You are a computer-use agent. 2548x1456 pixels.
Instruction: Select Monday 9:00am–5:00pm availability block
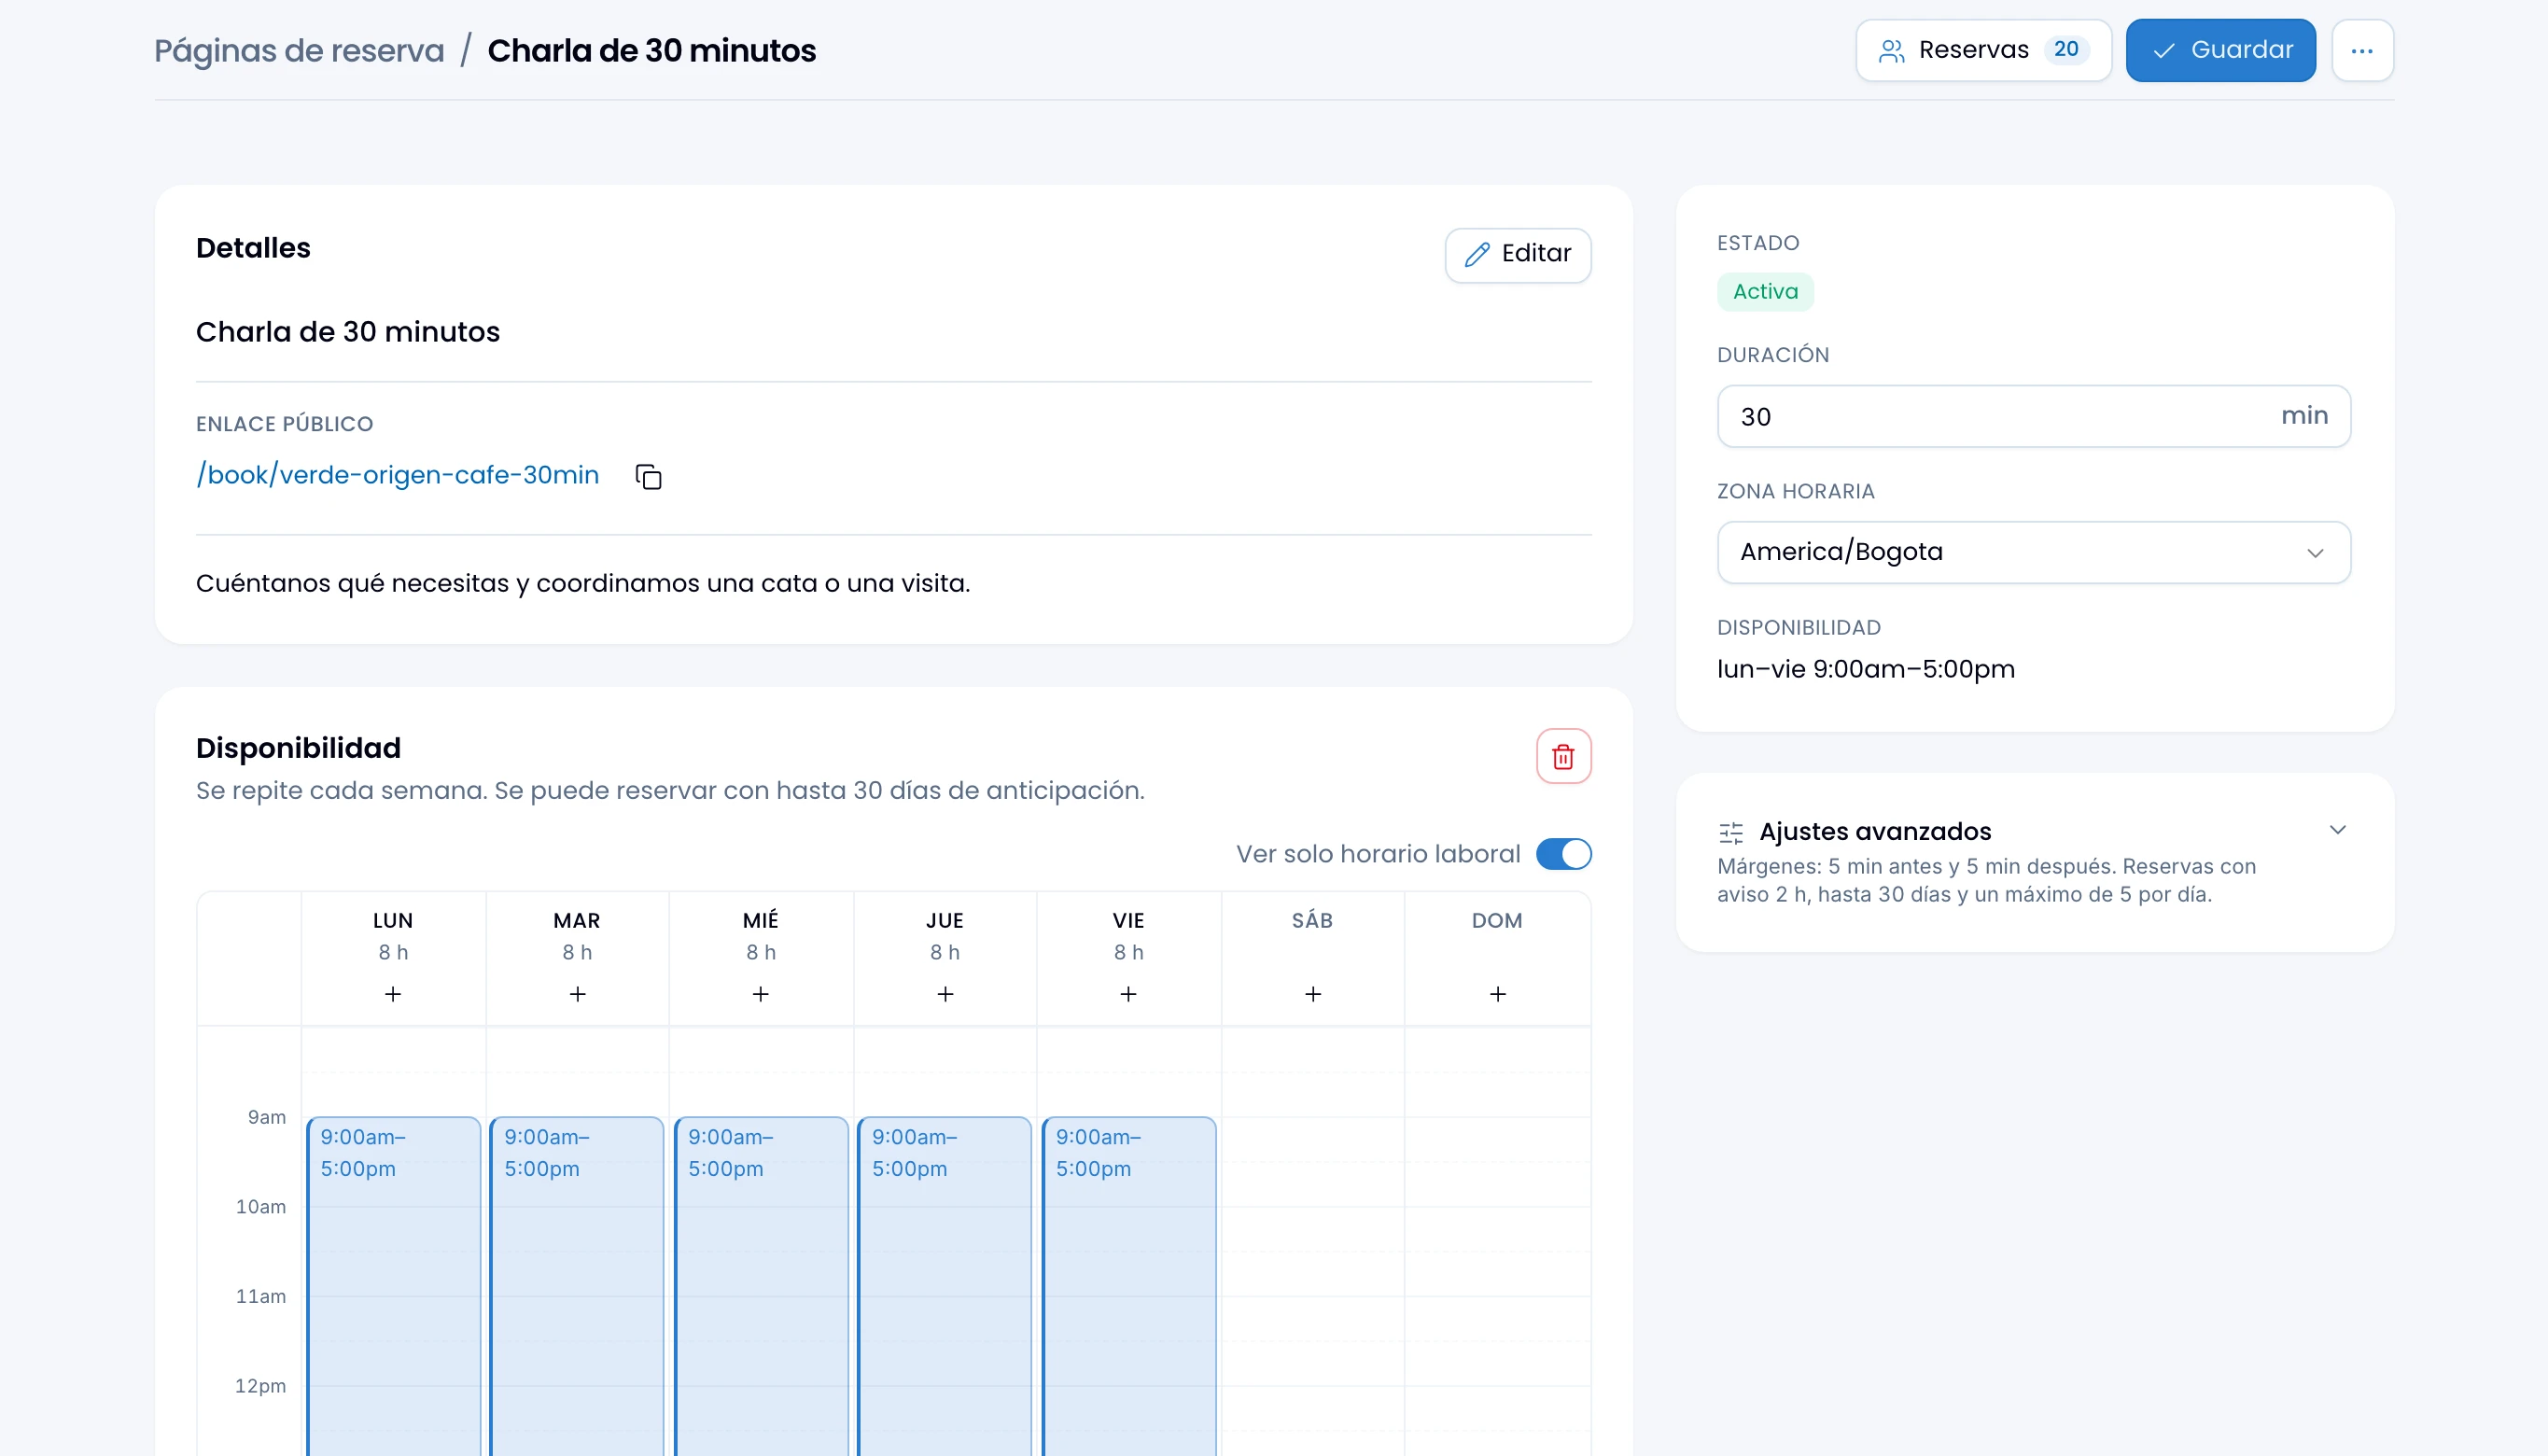point(393,1286)
